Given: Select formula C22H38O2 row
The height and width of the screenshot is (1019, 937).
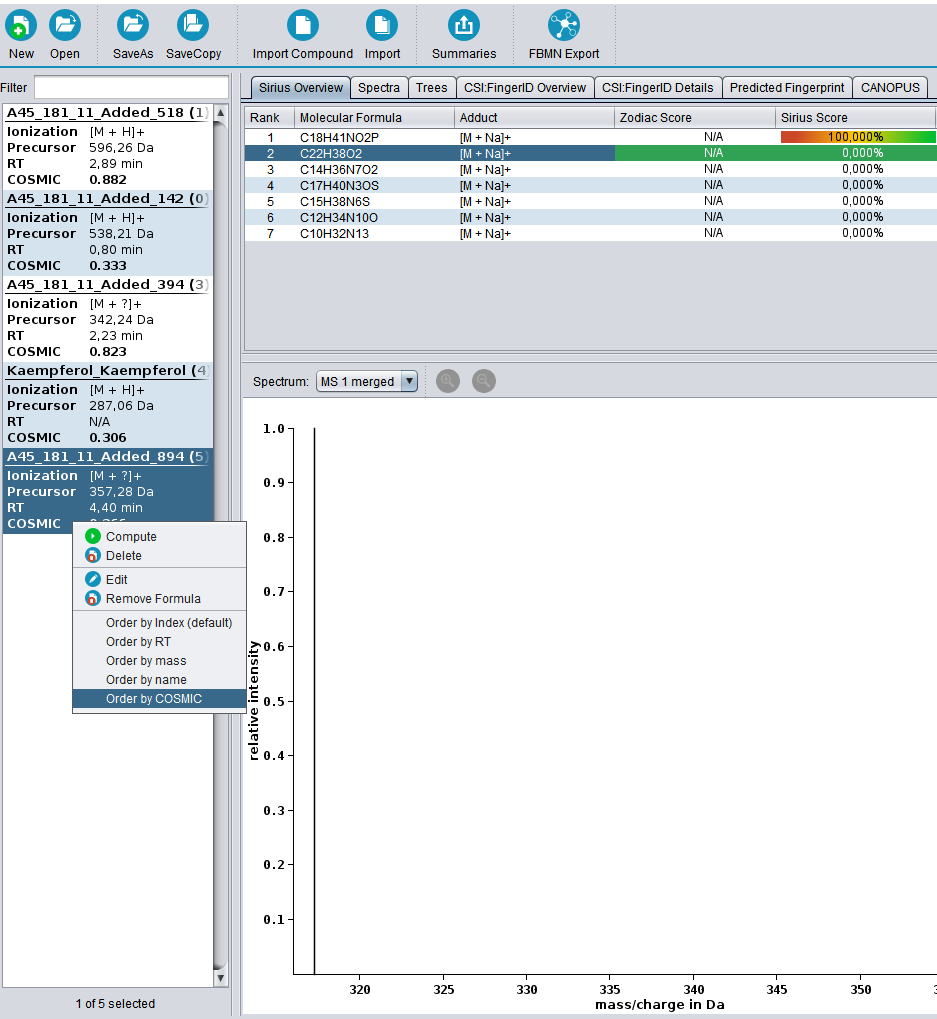Looking at the screenshot, I should tap(590, 153).
